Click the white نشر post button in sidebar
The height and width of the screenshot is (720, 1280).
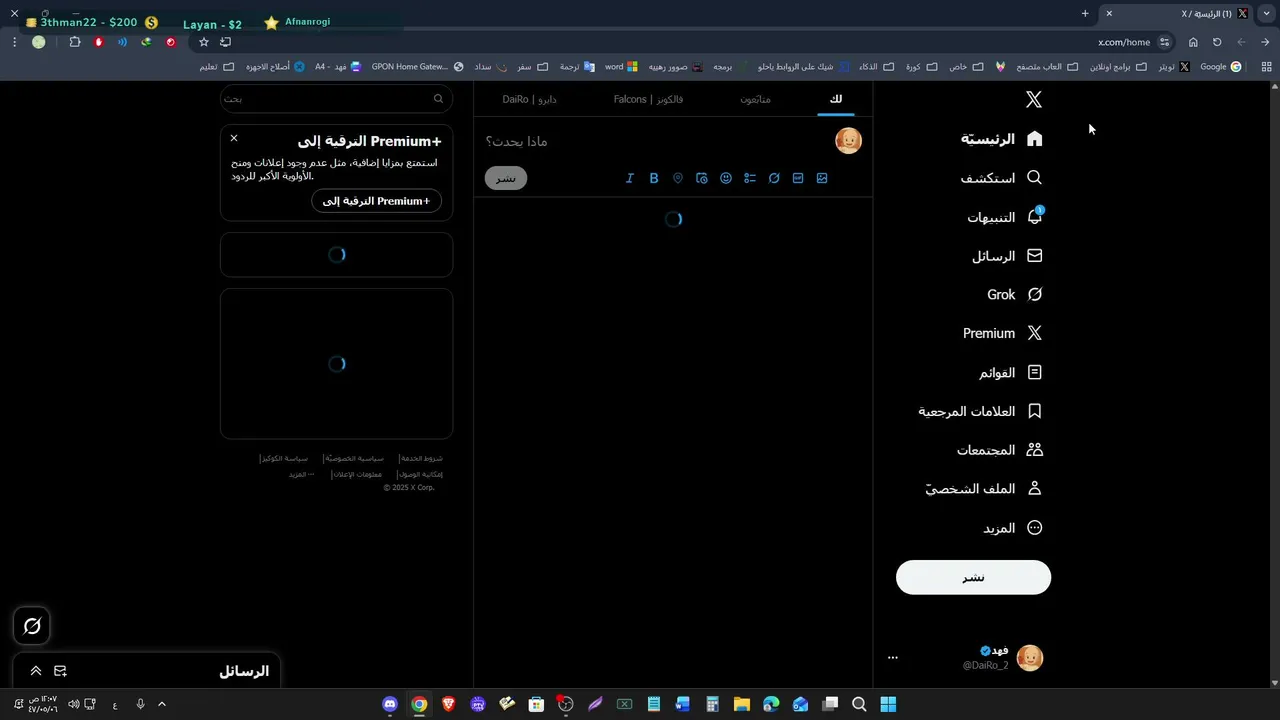click(973, 577)
